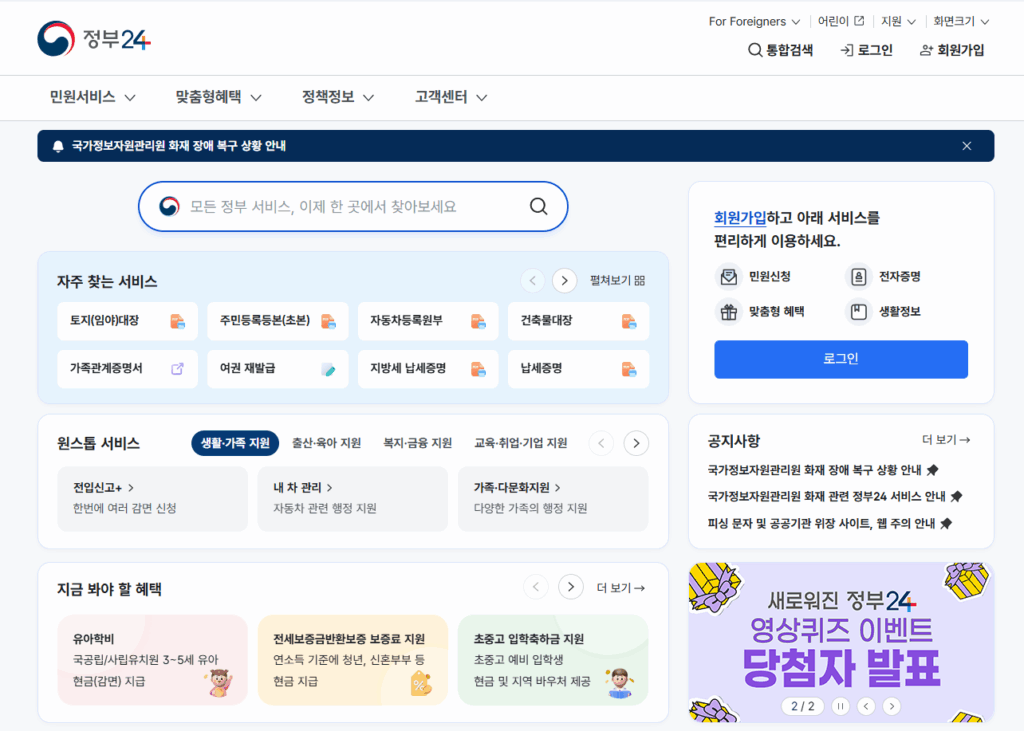Image resolution: width=1024 pixels, height=731 pixels.
Task: Click the 민원신청 icon
Action: [x=729, y=277]
